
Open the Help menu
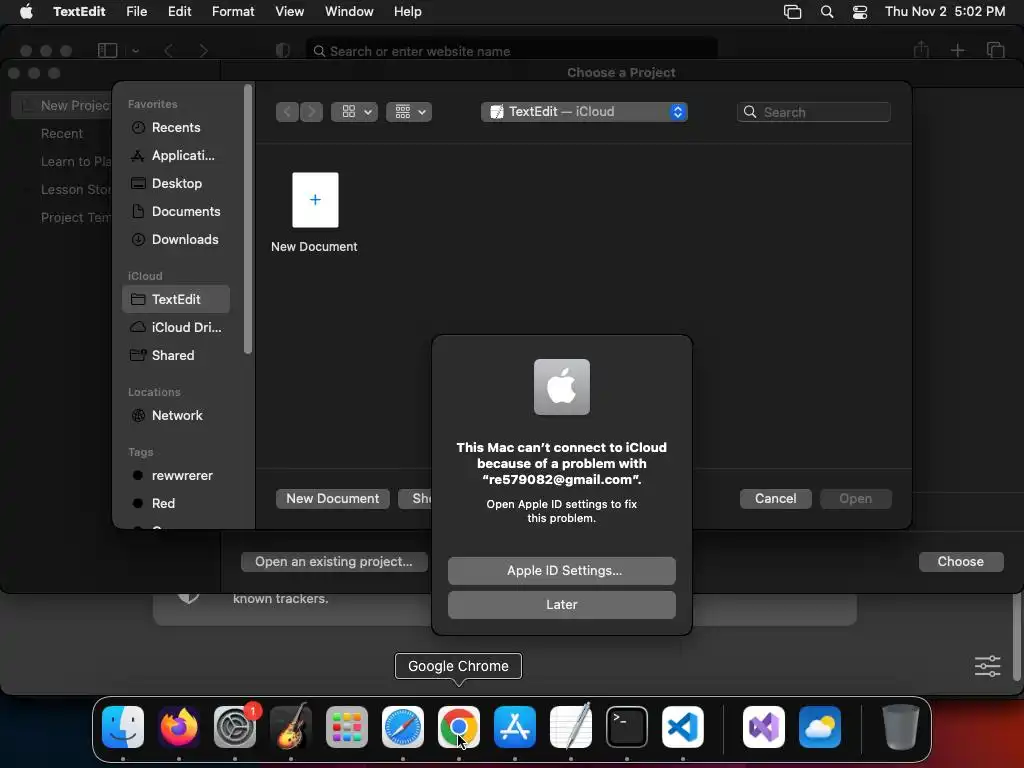coord(408,12)
